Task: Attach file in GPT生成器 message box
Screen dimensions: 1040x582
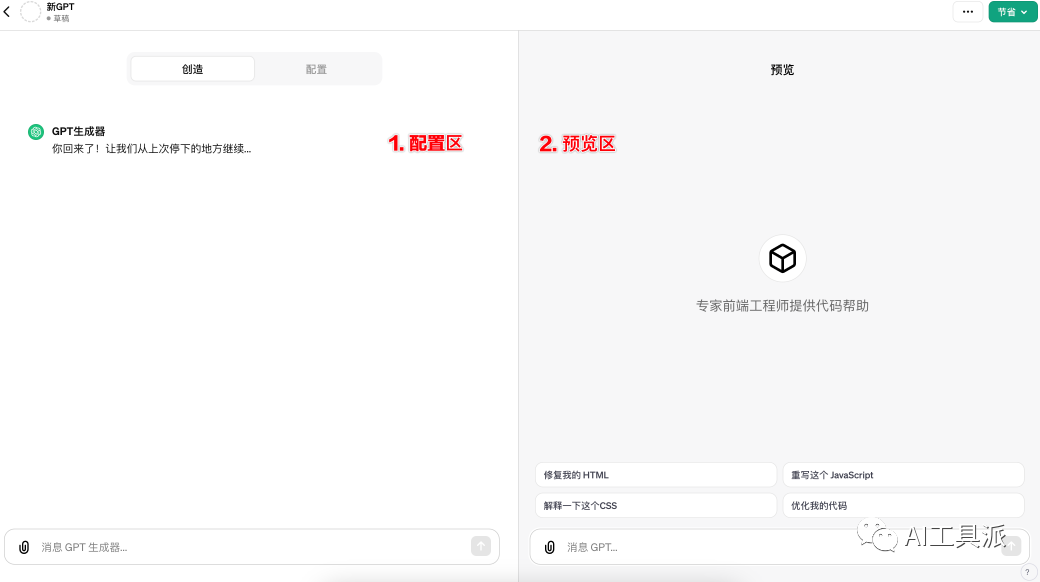Action: [x=24, y=547]
